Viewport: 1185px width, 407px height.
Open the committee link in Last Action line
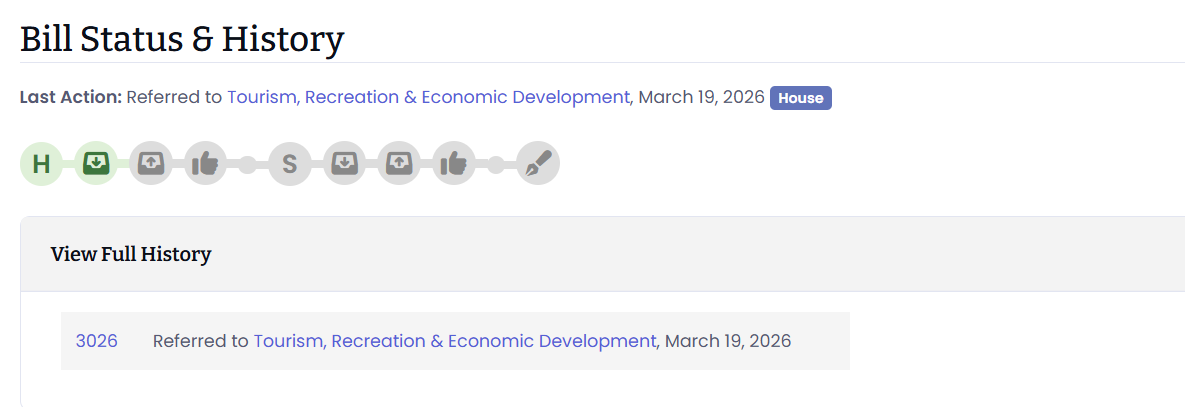click(428, 97)
